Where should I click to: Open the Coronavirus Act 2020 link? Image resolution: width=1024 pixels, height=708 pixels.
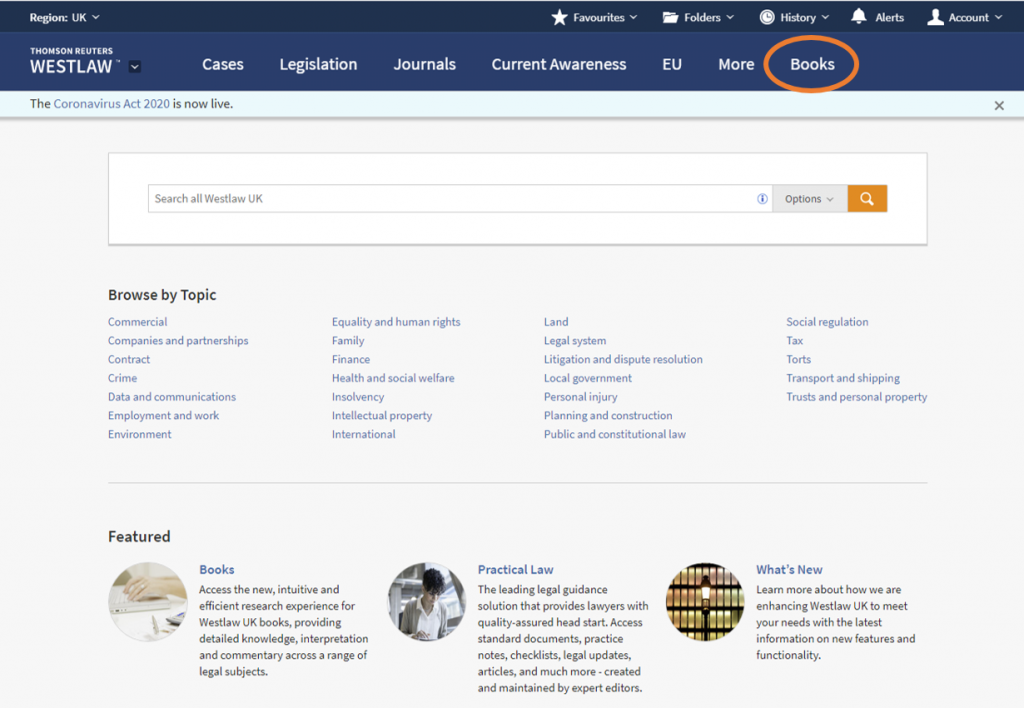pos(111,103)
